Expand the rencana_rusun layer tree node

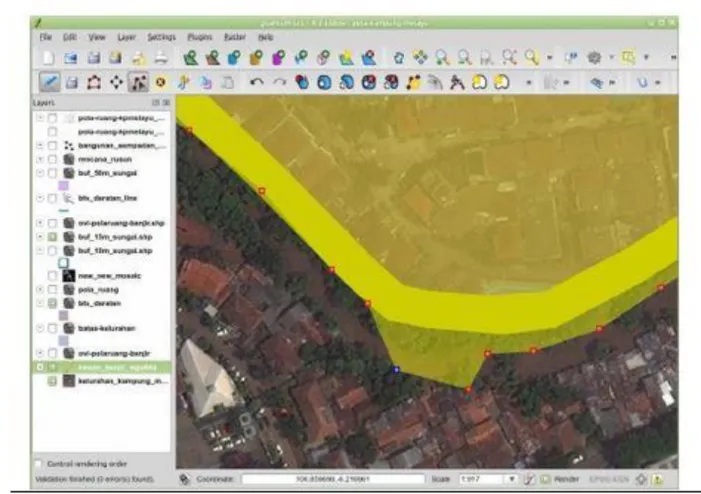[40, 159]
